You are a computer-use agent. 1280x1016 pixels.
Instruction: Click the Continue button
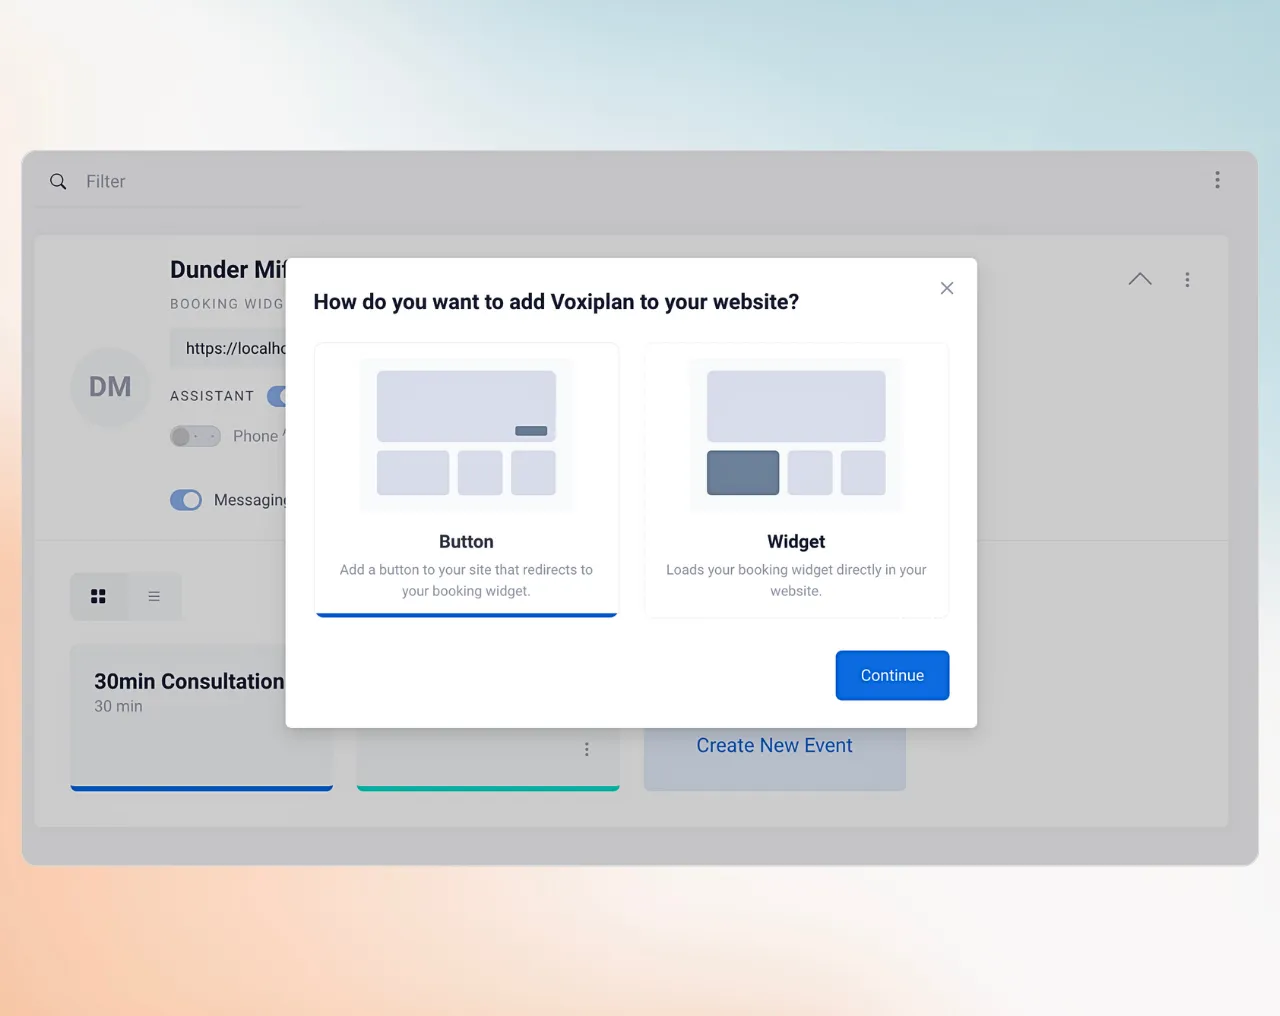click(892, 676)
